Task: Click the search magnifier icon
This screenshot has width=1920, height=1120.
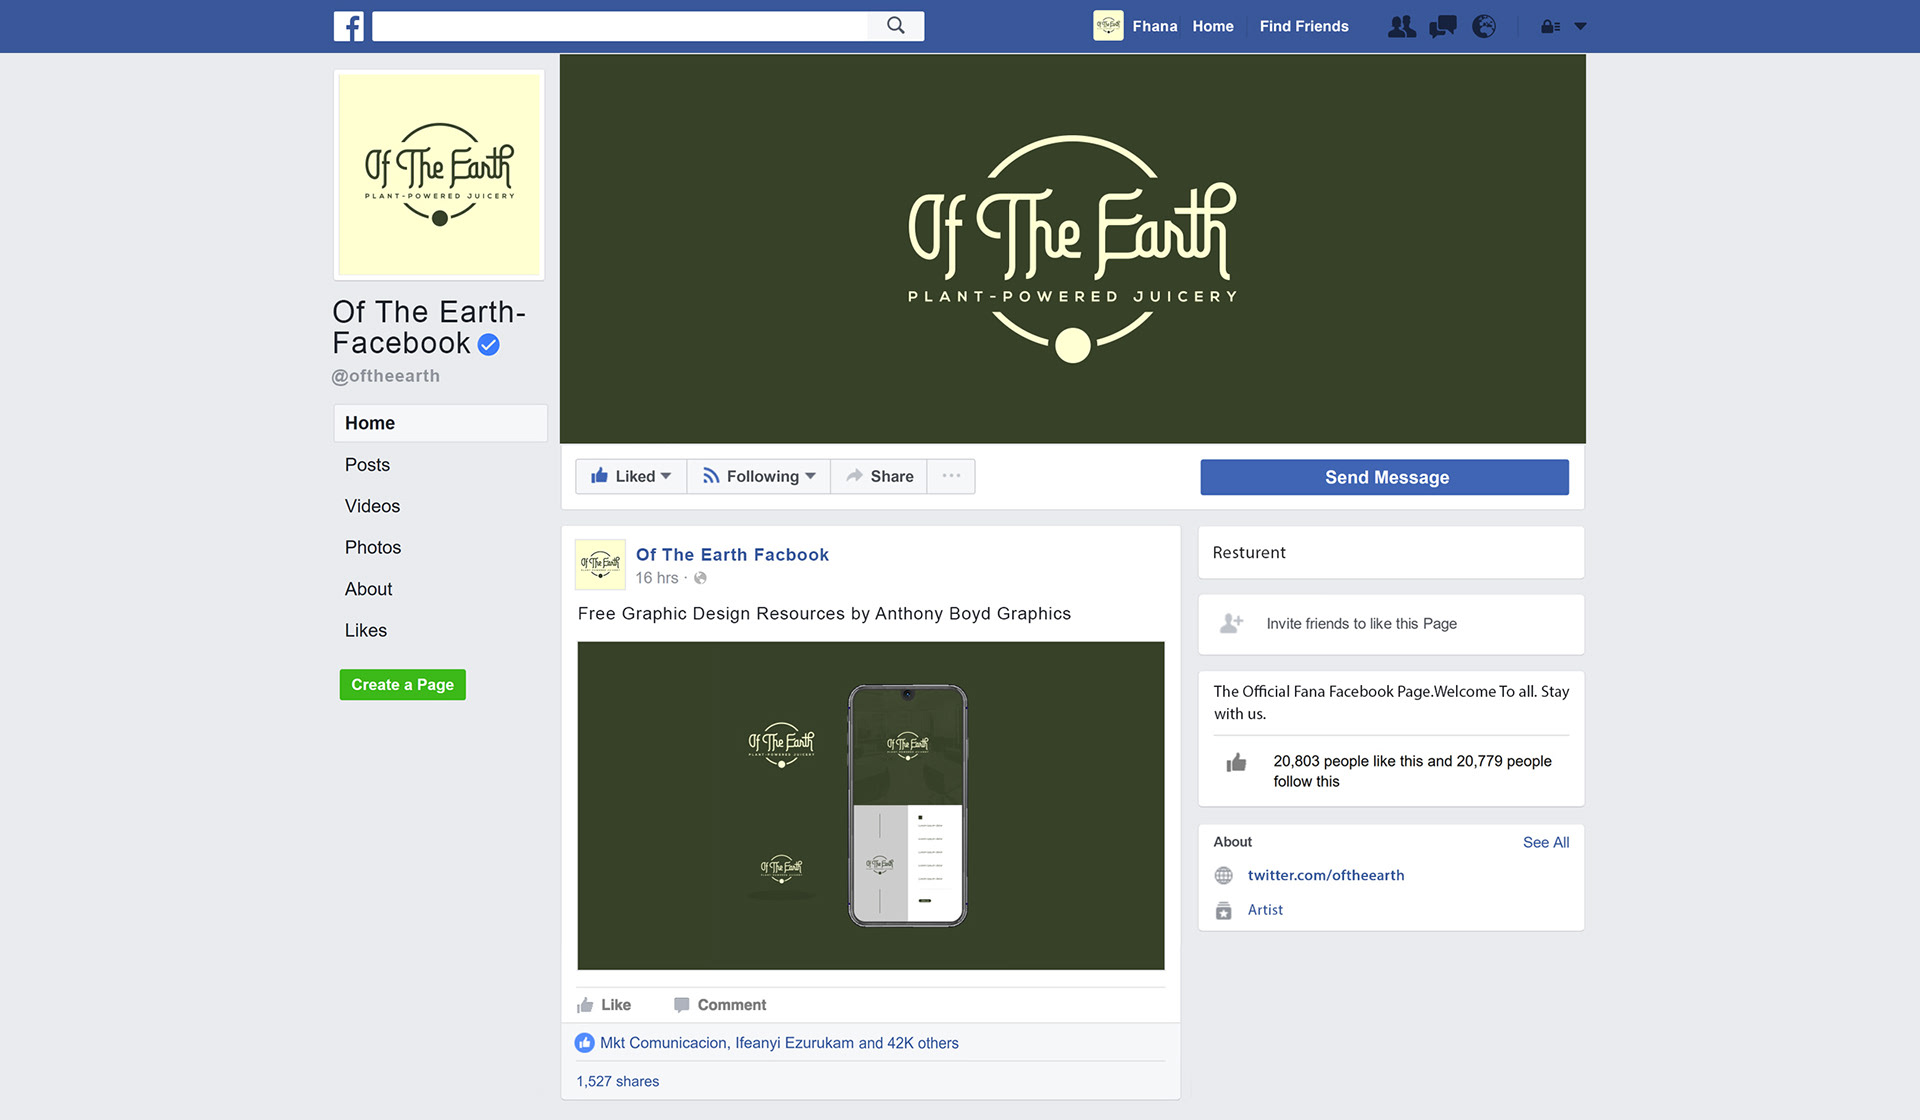Action: [x=896, y=26]
